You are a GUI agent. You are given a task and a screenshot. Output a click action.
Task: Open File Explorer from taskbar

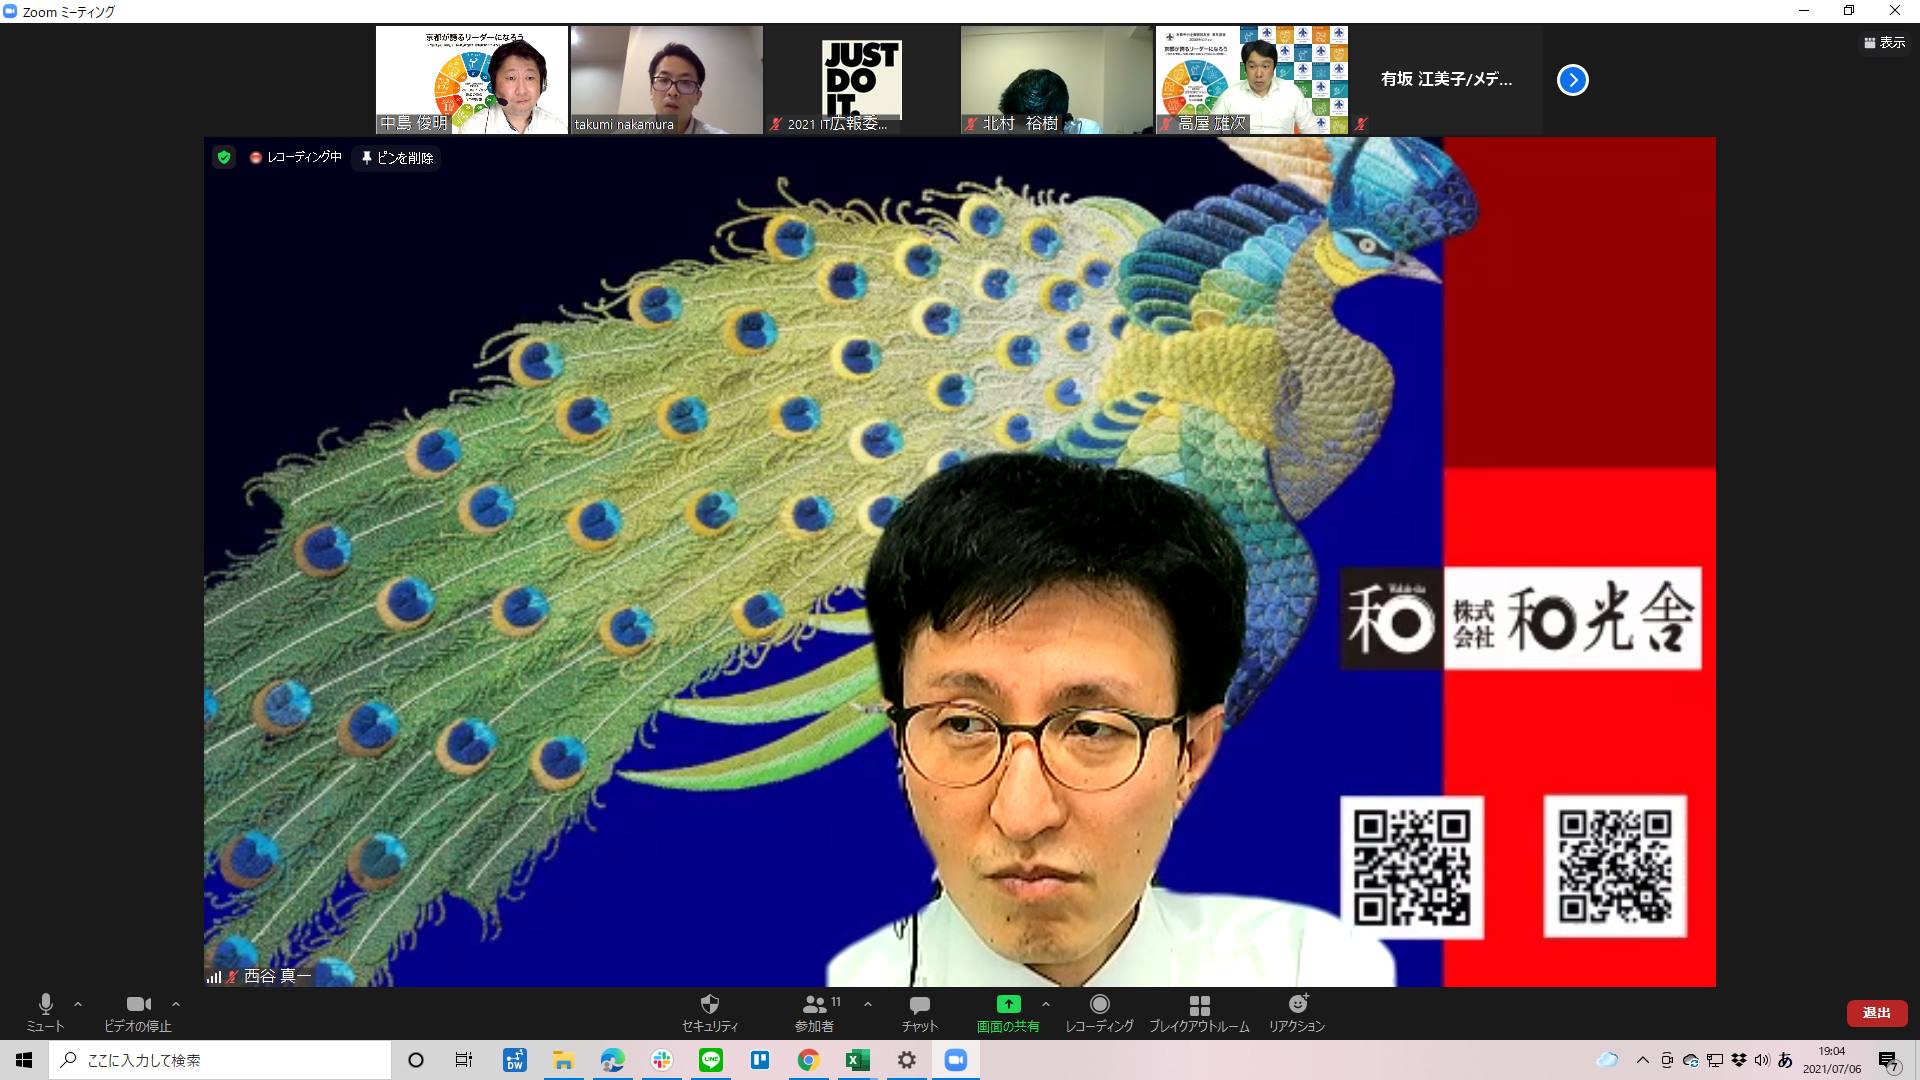pyautogui.click(x=563, y=1060)
